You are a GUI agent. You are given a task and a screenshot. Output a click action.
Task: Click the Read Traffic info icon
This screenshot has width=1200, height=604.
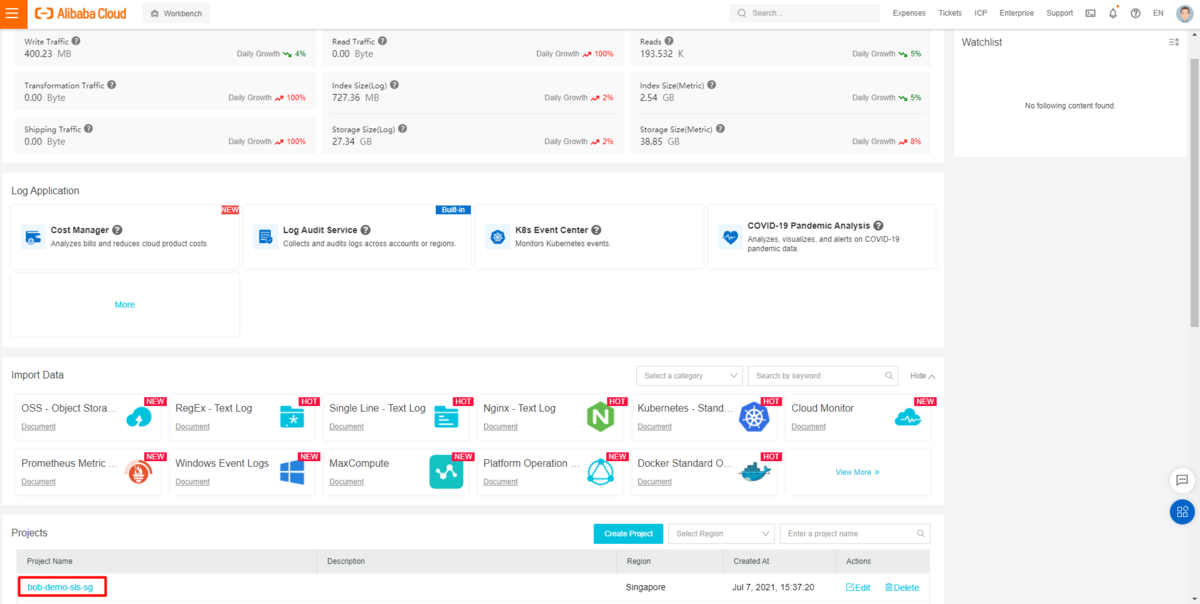[x=382, y=41]
